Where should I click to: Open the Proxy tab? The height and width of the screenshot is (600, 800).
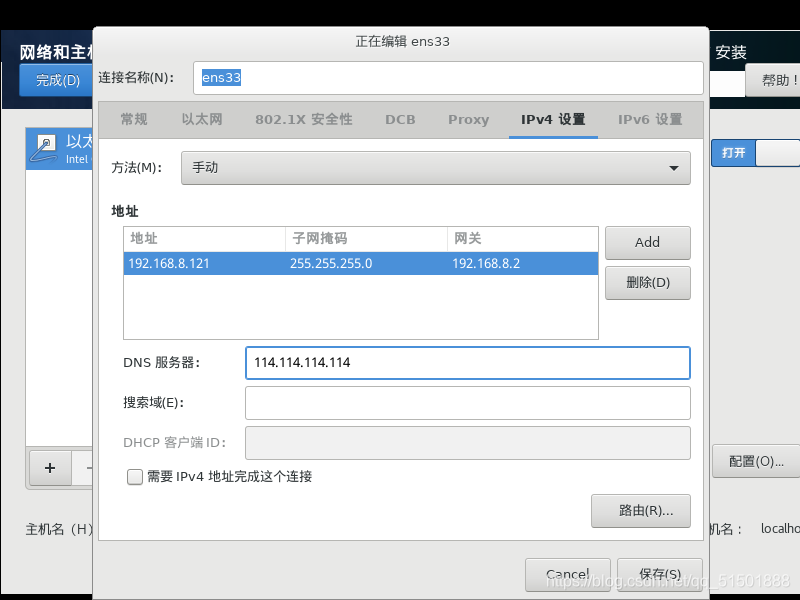click(x=468, y=119)
